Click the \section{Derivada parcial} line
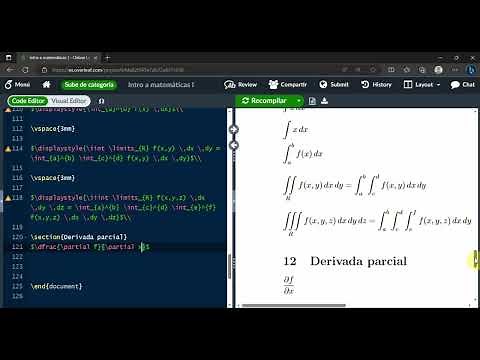 79,237
